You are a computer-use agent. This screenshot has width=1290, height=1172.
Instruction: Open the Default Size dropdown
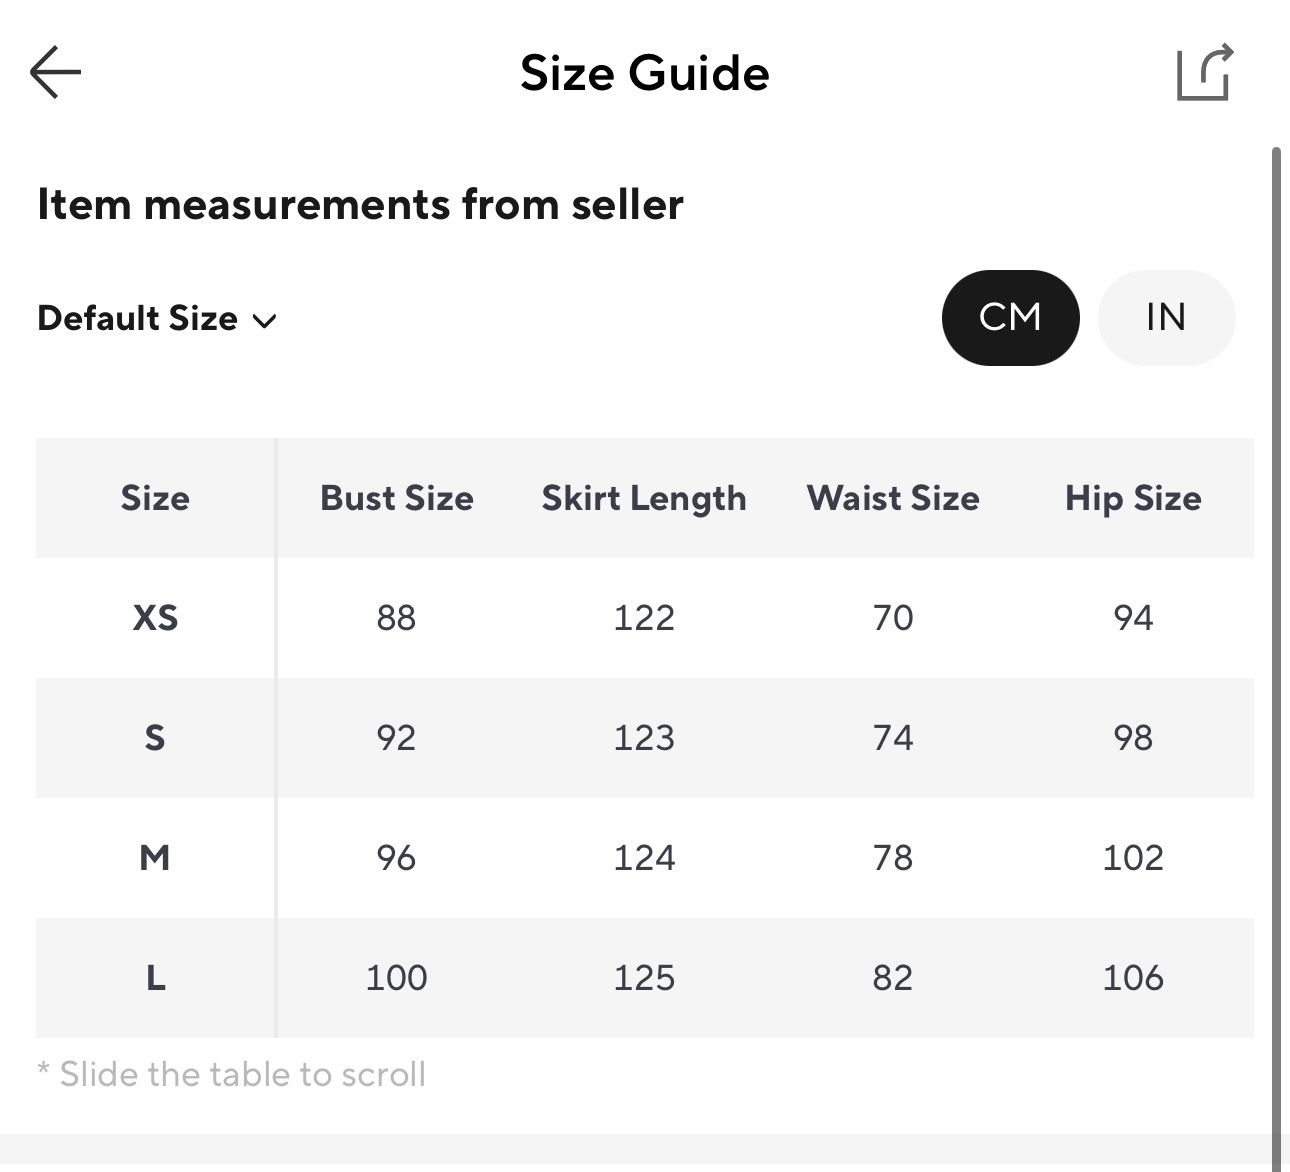(x=155, y=319)
